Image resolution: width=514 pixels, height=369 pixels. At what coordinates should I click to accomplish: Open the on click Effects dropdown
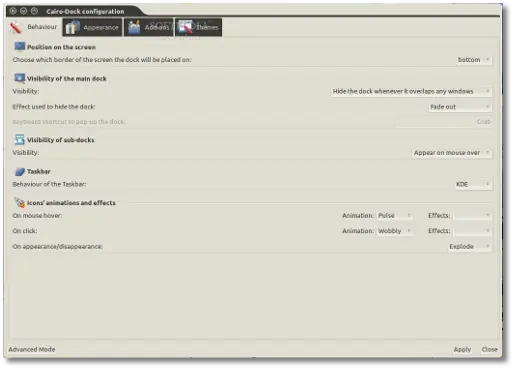click(473, 231)
